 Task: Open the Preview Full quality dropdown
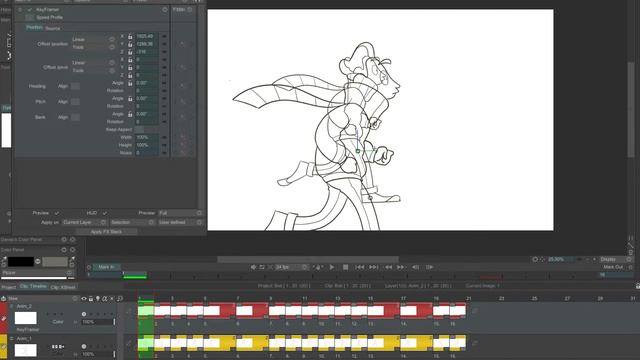(180, 213)
